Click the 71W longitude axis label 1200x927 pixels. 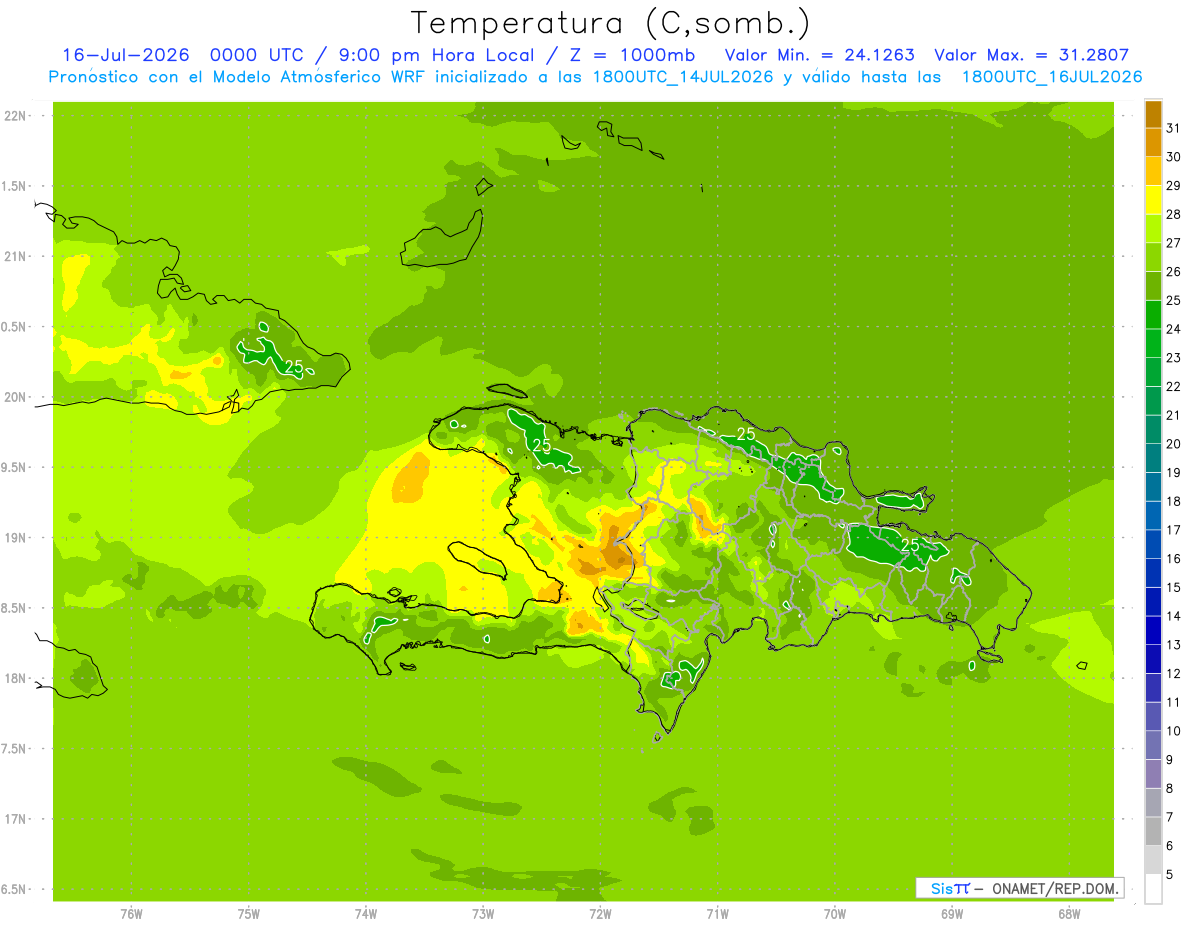coord(717,913)
